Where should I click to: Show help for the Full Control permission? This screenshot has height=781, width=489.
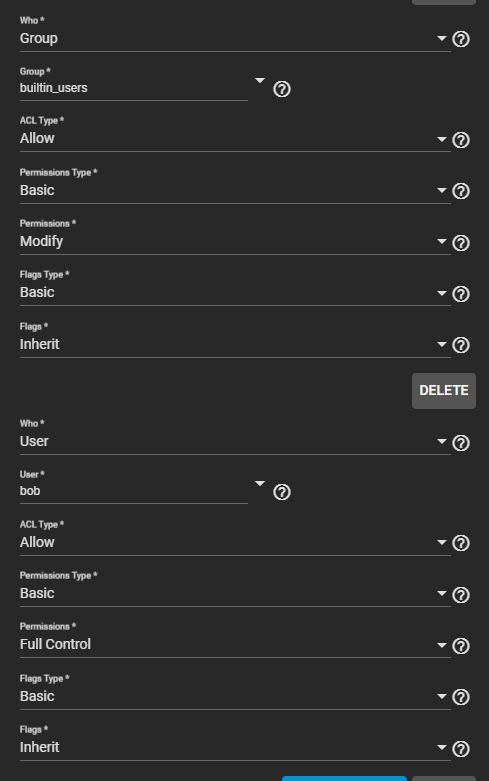[461, 646]
